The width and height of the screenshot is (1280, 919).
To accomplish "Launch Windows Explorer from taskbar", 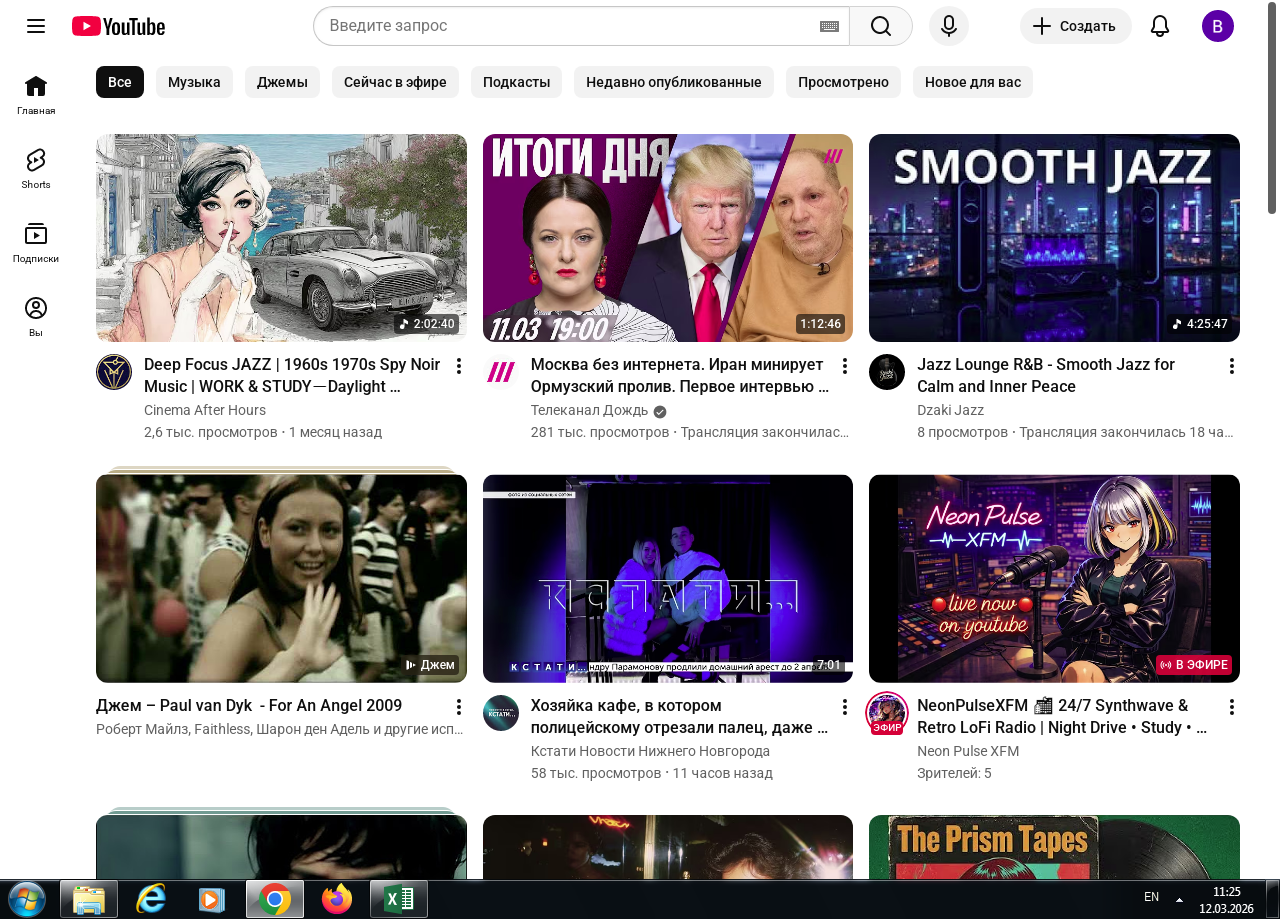I will tap(89, 899).
